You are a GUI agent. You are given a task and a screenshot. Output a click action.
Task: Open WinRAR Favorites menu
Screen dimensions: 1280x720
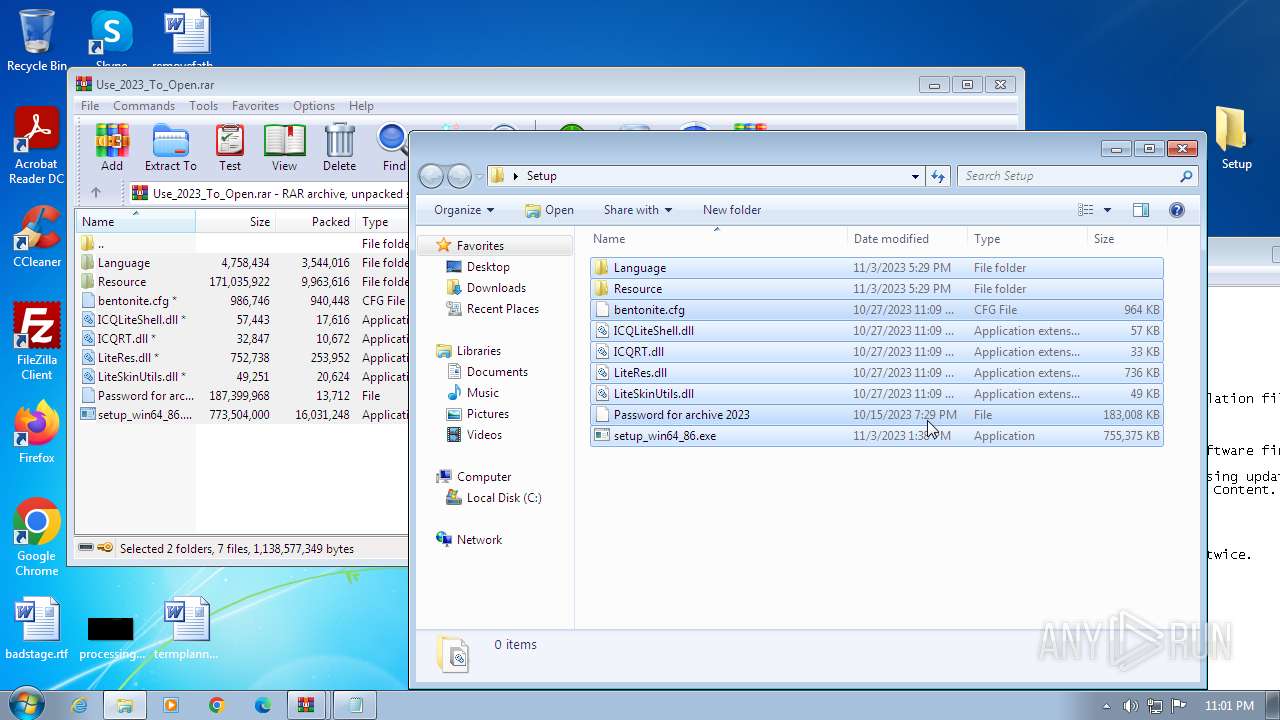(255, 106)
